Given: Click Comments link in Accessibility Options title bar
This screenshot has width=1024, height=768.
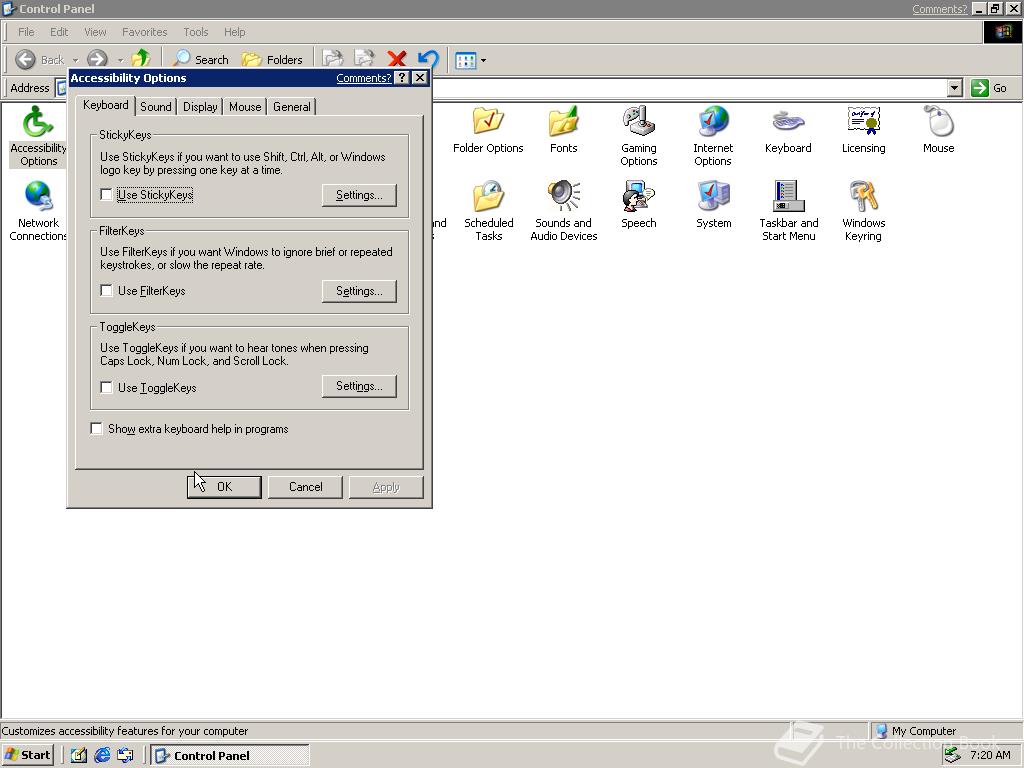Looking at the screenshot, I should [363, 78].
